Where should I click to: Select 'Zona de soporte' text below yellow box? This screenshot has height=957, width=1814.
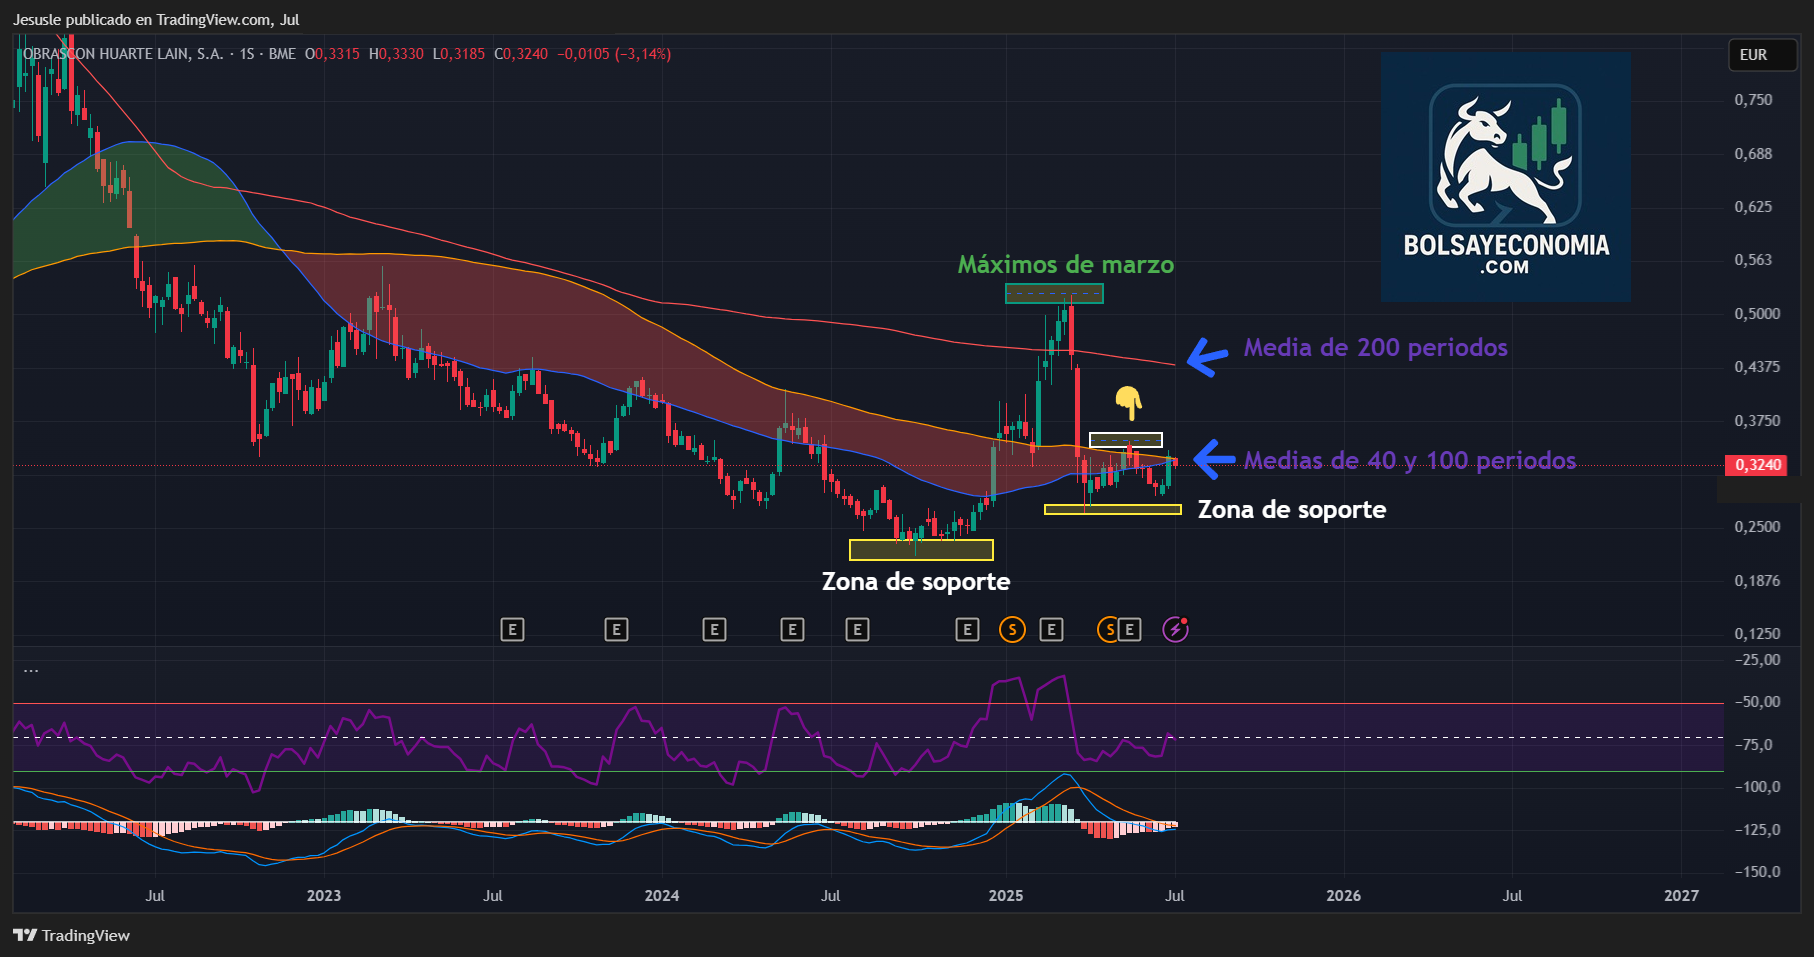916,581
